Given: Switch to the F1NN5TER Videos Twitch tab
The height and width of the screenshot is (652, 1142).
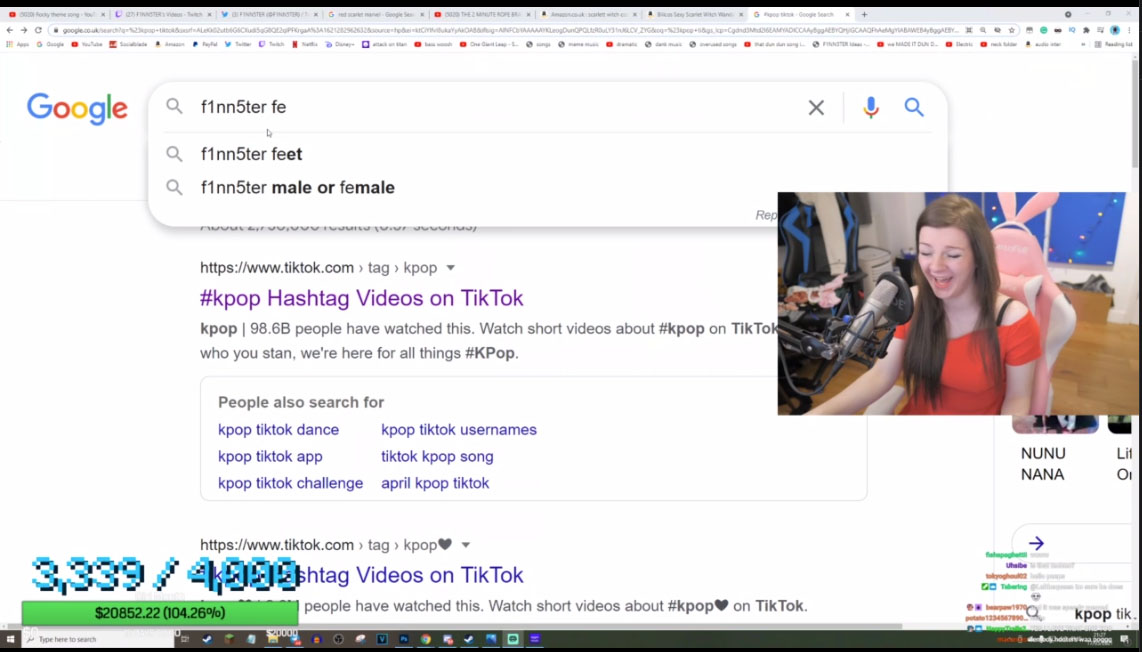Looking at the screenshot, I should 162,14.
